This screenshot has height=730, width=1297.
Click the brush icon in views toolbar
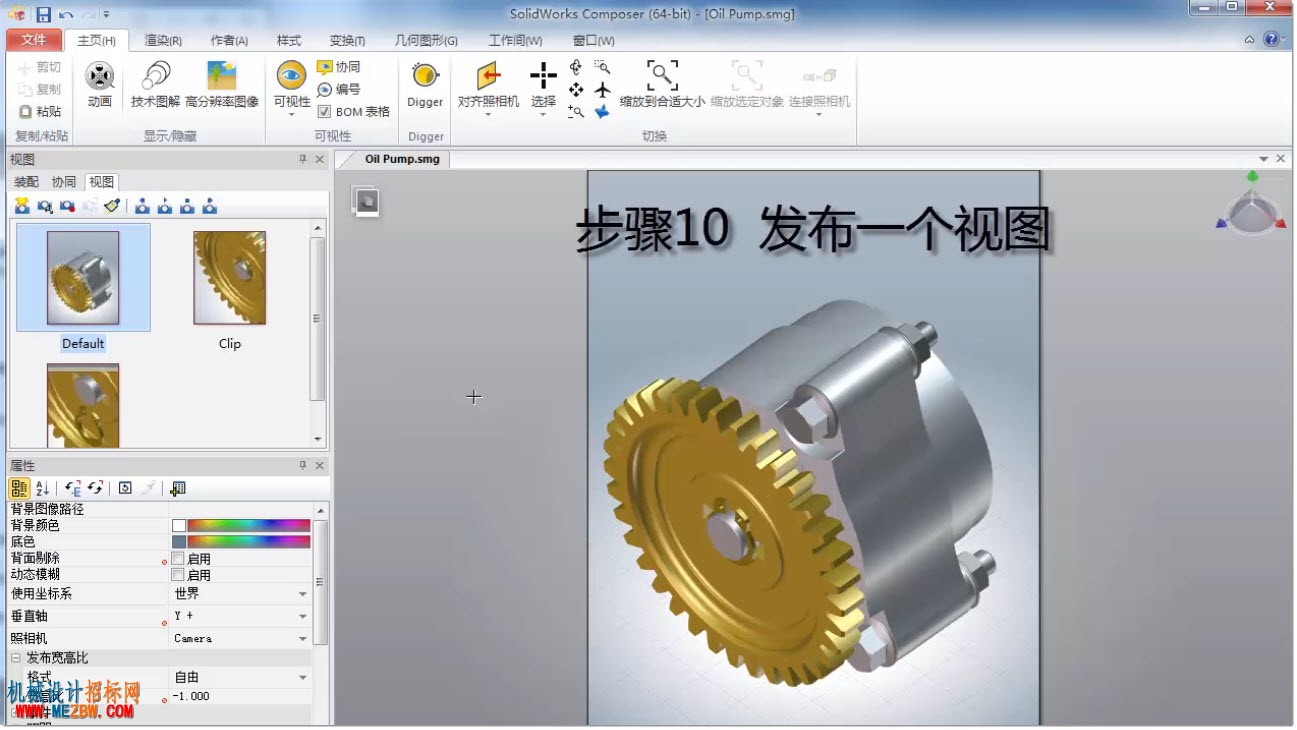tap(112, 206)
